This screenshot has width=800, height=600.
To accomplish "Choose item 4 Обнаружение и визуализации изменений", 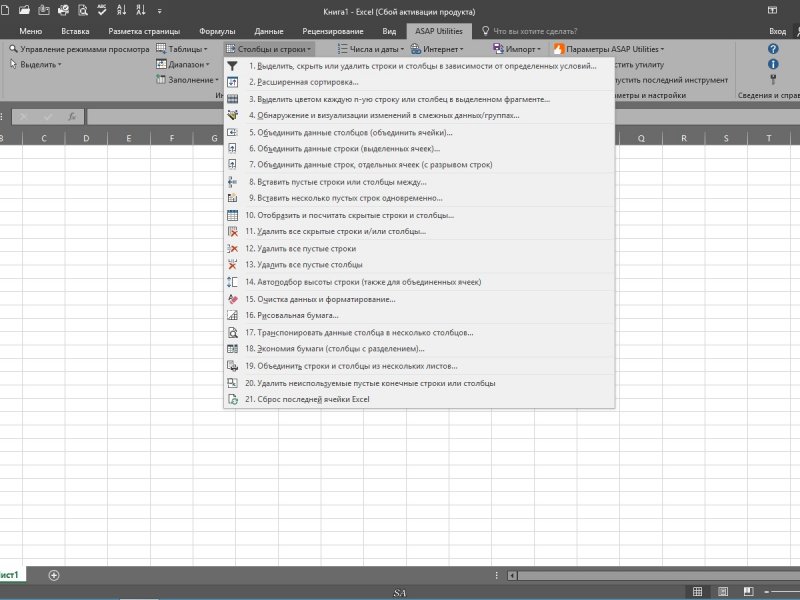I will pyautogui.click(x=419, y=116).
